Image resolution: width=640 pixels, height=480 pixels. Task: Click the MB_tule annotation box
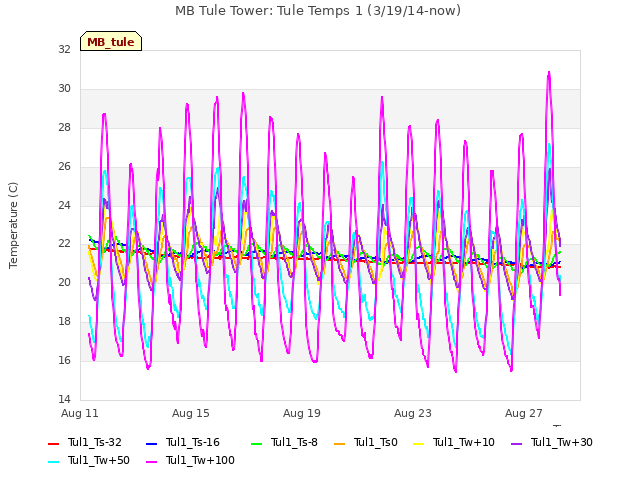[x=111, y=41]
